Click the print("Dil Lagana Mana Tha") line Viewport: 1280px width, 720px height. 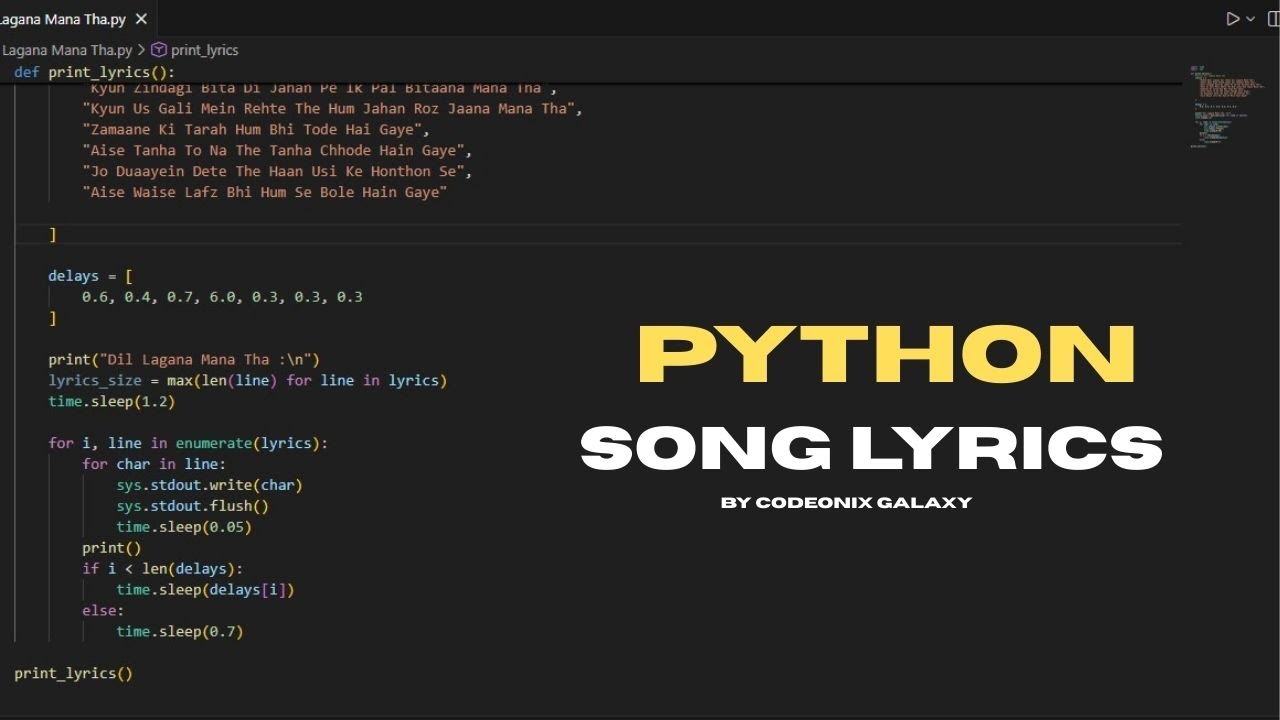tap(184, 360)
